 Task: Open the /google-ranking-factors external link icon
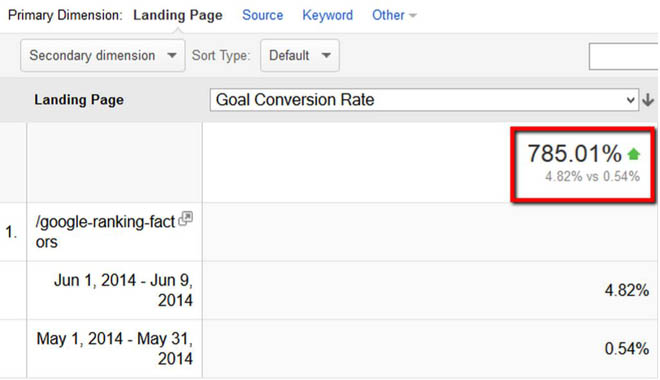[x=185, y=219]
